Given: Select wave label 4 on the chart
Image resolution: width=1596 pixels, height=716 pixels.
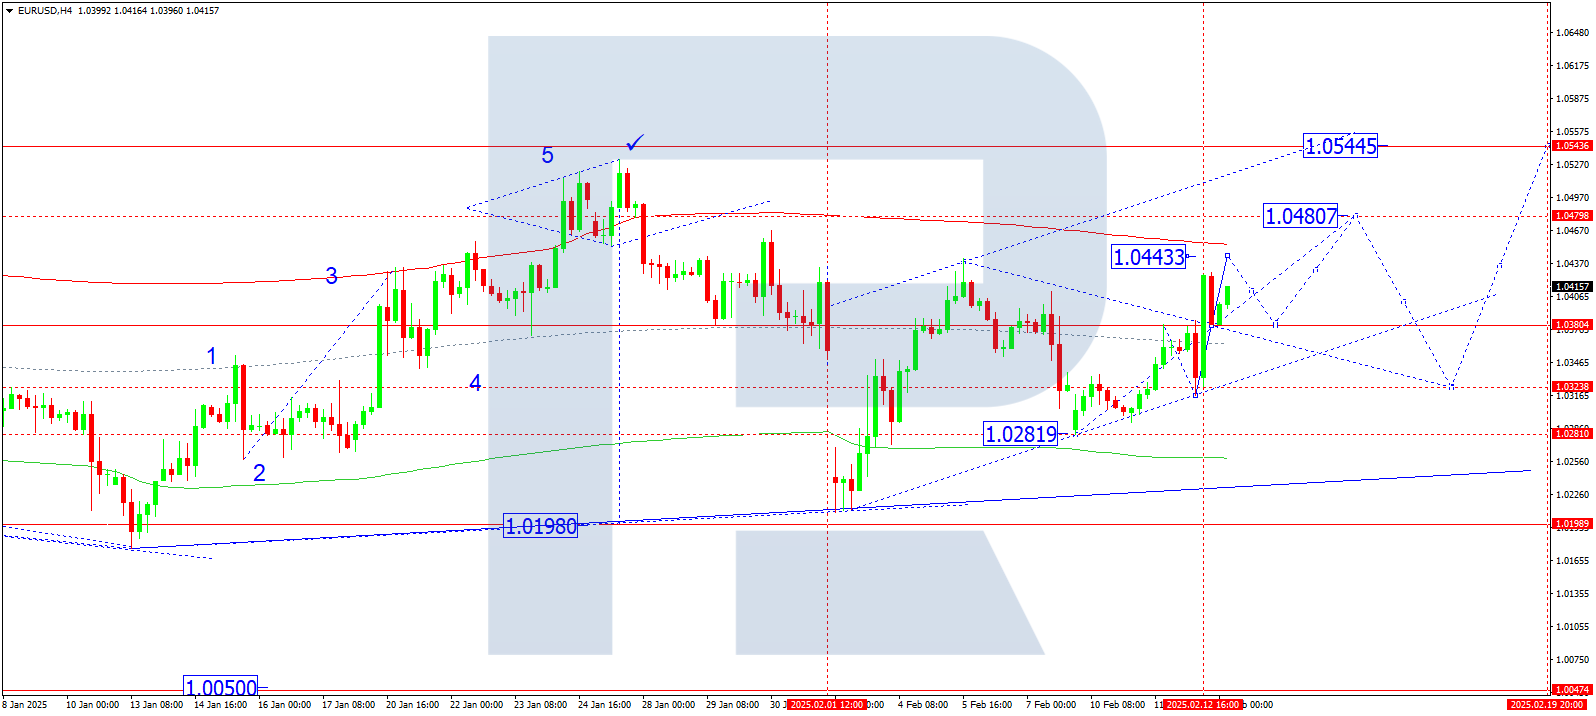Looking at the screenshot, I should pyautogui.click(x=475, y=383).
